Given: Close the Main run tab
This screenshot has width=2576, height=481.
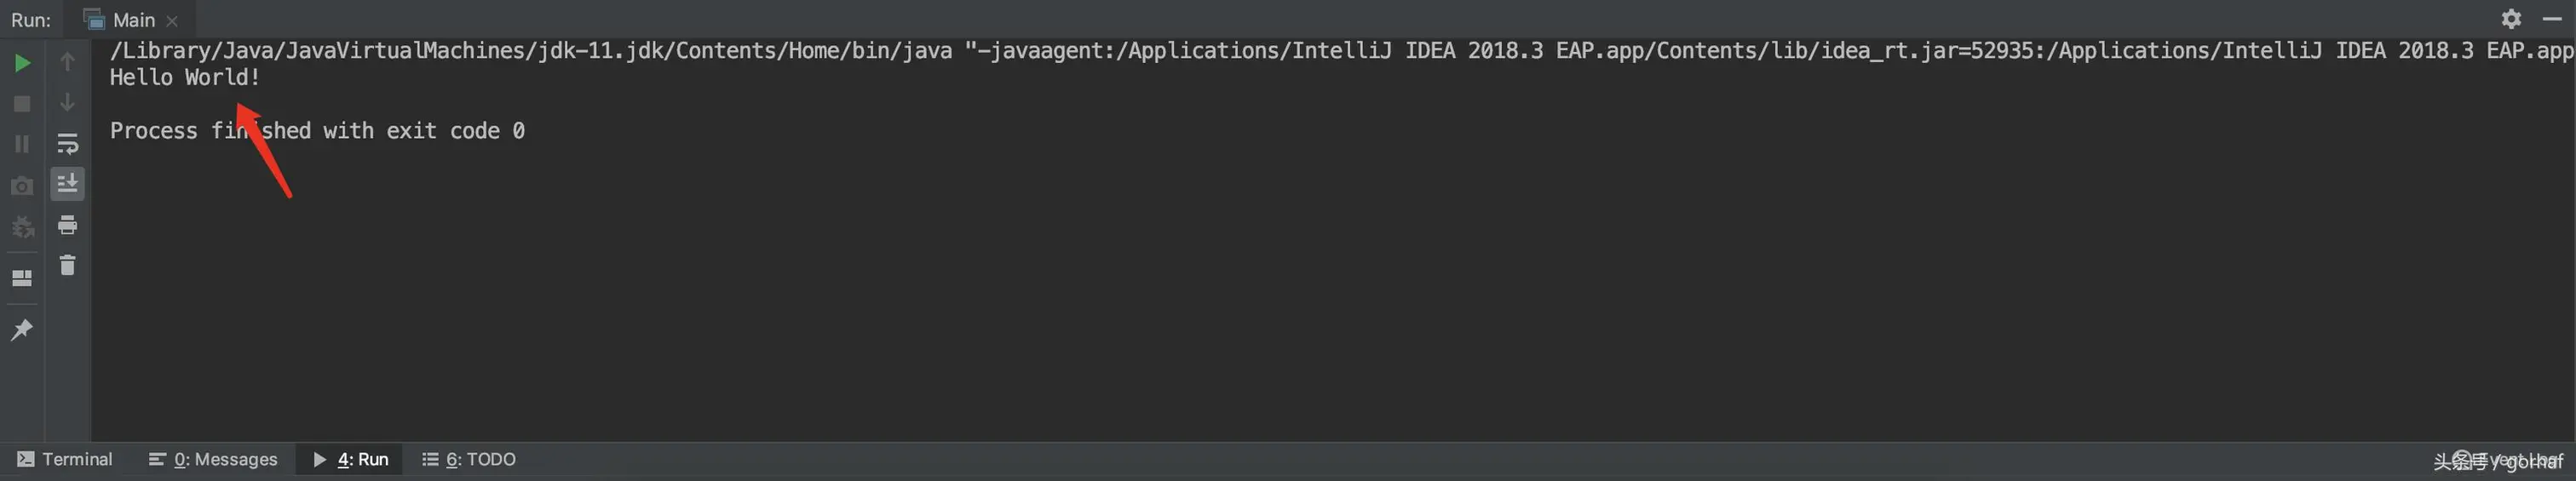Looking at the screenshot, I should (172, 20).
